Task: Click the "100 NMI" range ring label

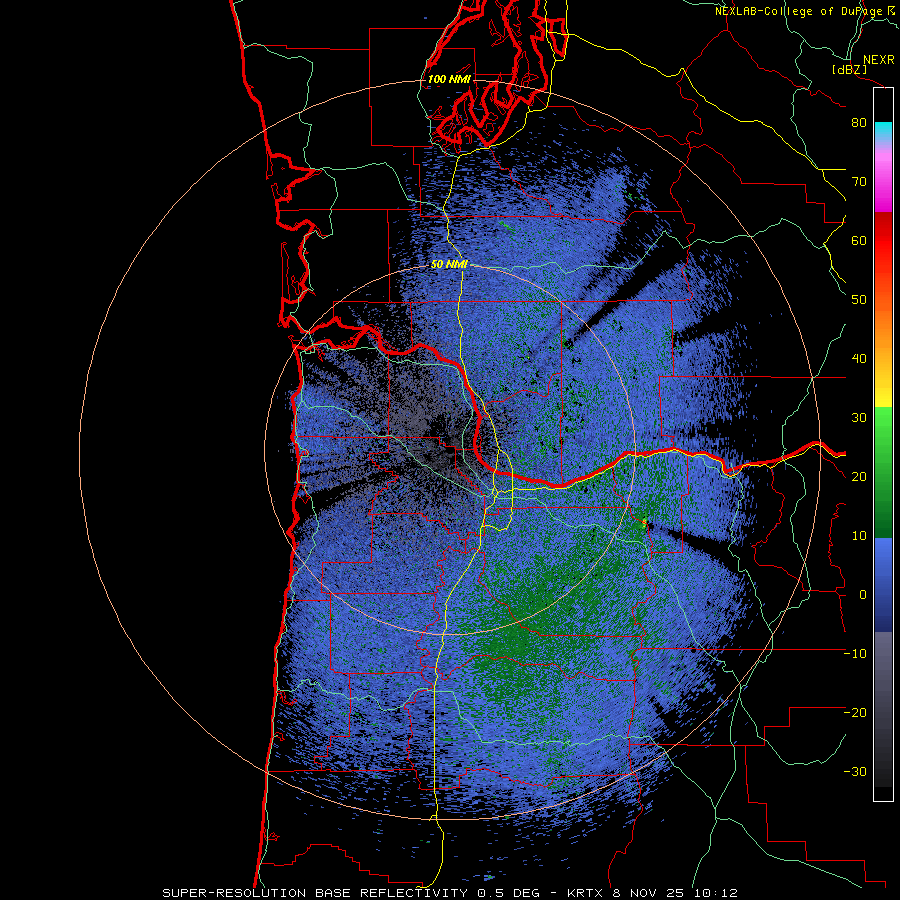Action: pos(449,79)
